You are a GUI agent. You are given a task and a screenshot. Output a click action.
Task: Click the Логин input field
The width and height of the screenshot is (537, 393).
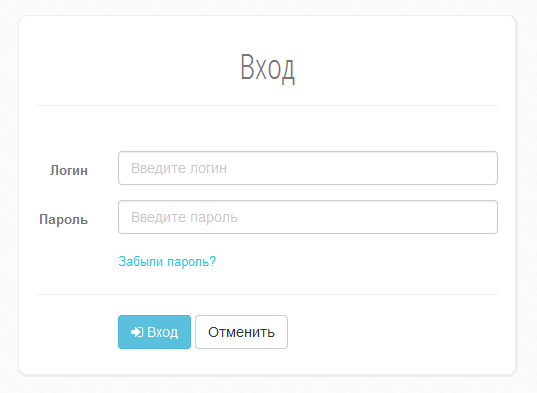click(308, 168)
